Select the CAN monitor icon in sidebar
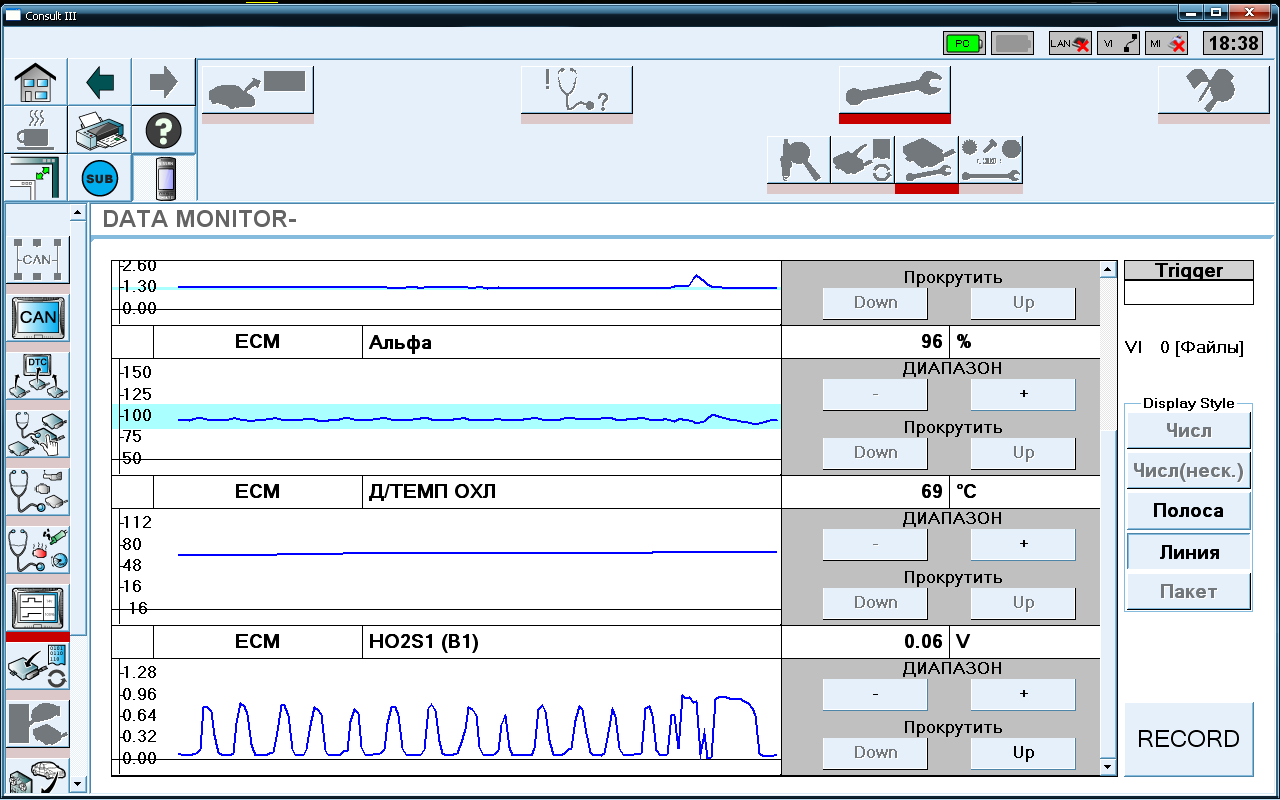This screenshot has height=800, width=1280. [x=39, y=317]
